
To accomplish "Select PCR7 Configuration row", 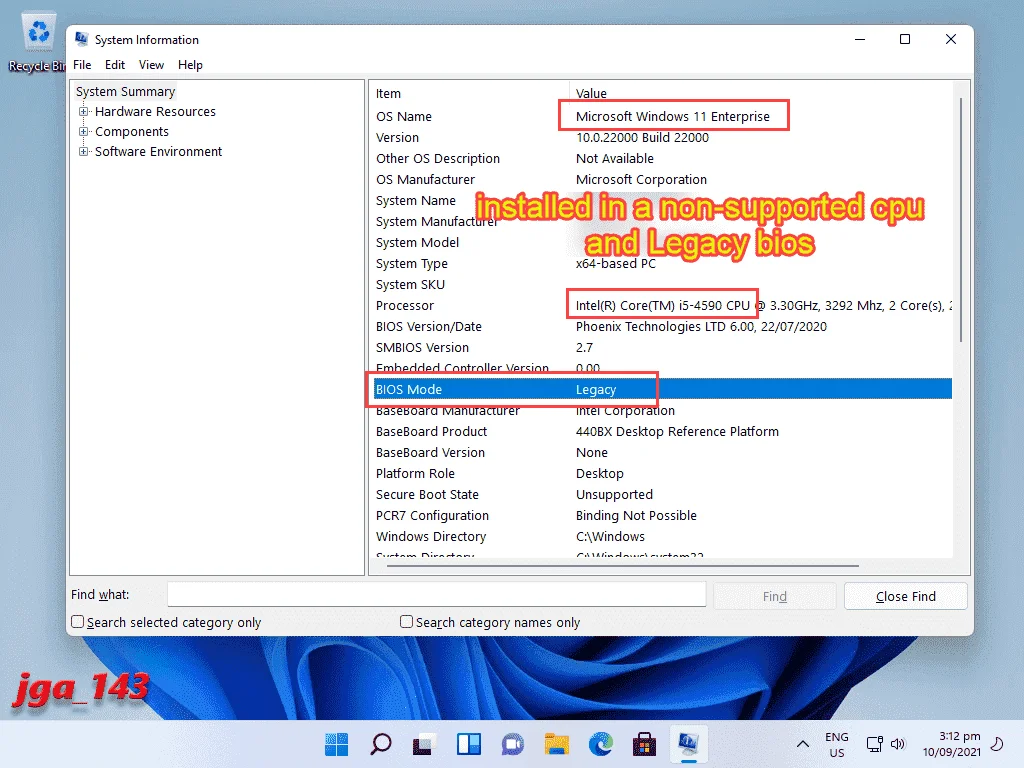I will click(661, 515).
